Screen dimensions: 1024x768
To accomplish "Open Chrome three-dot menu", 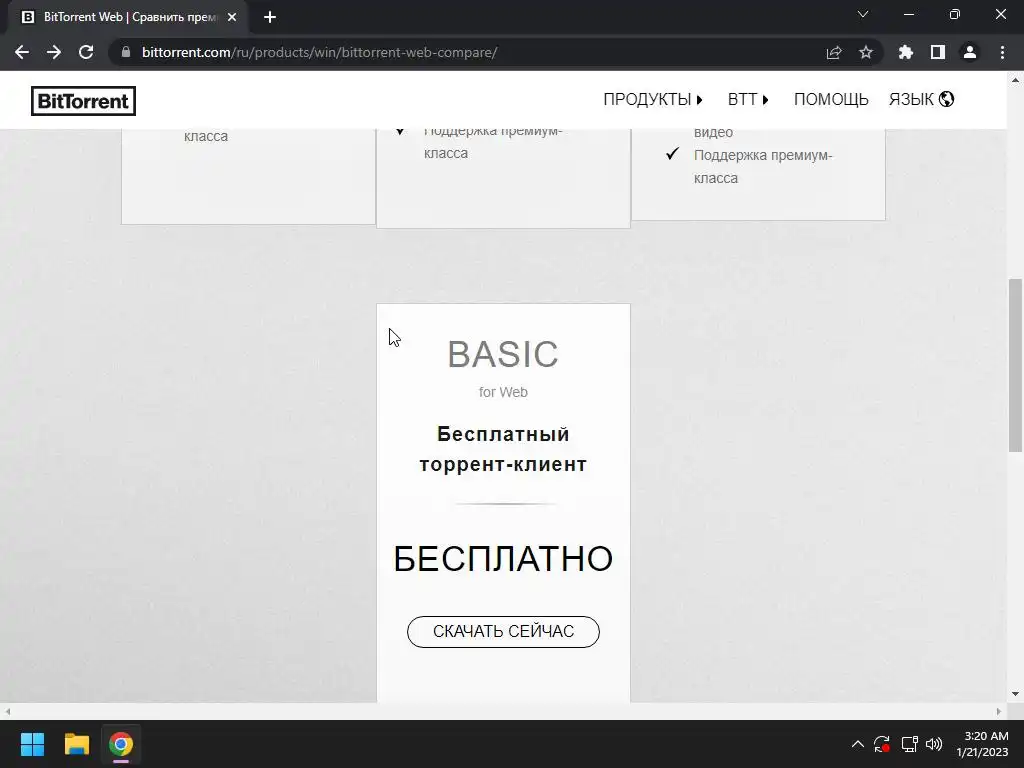I will coord(1002,52).
